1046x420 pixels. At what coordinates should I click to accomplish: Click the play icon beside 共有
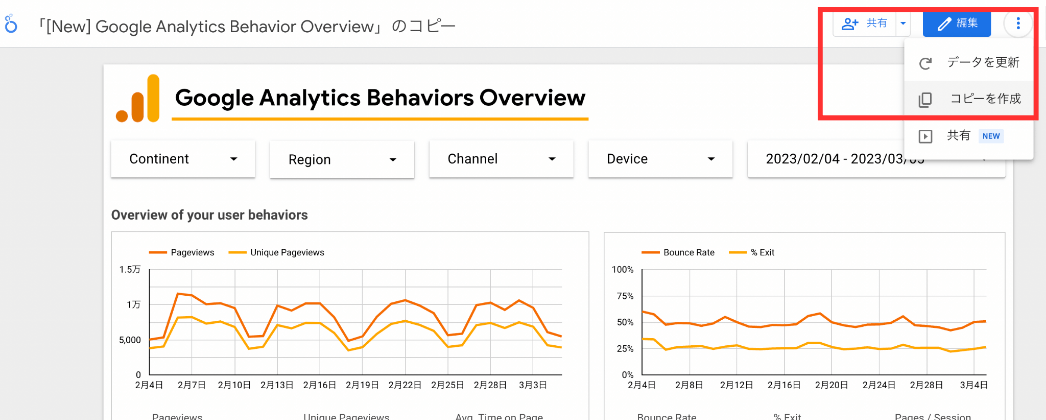925,136
